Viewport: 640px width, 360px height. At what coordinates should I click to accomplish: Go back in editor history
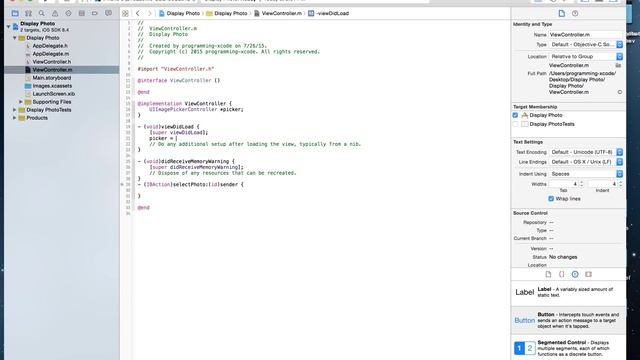[x=138, y=13]
